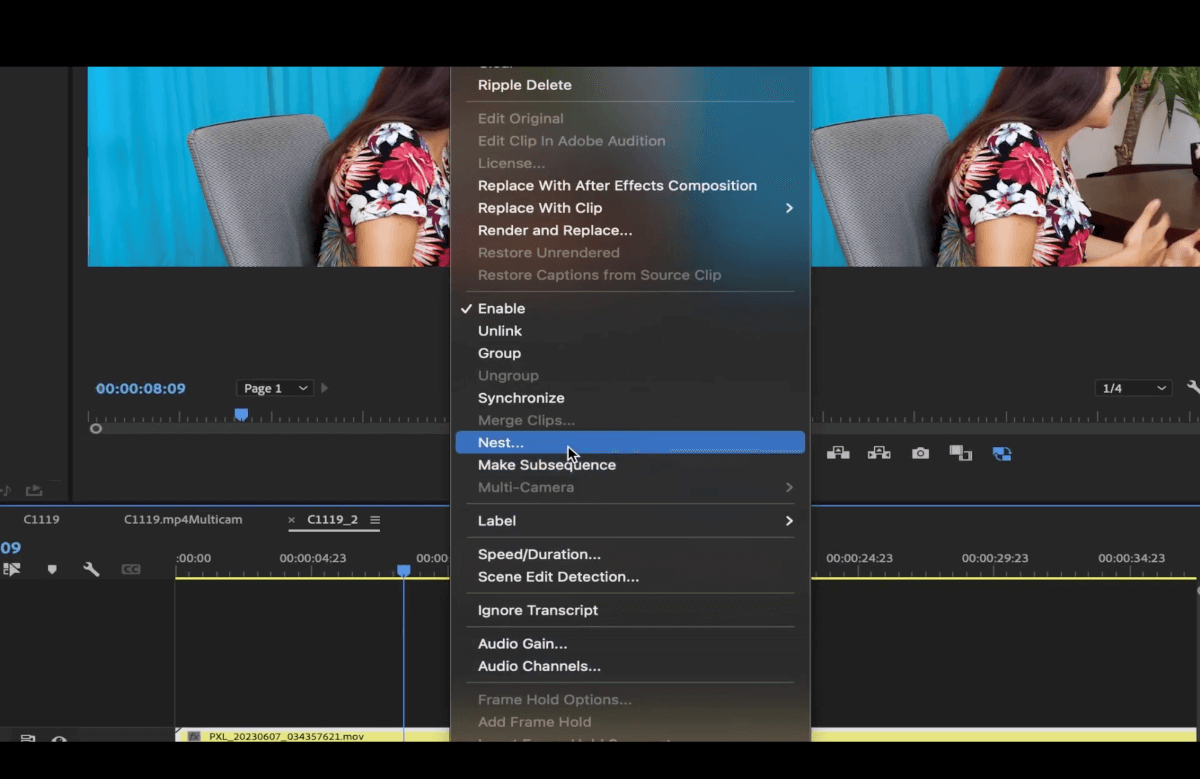Image resolution: width=1200 pixels, height=779 pixels.
Task: Click the source monitor video preview
Action: 269,166
